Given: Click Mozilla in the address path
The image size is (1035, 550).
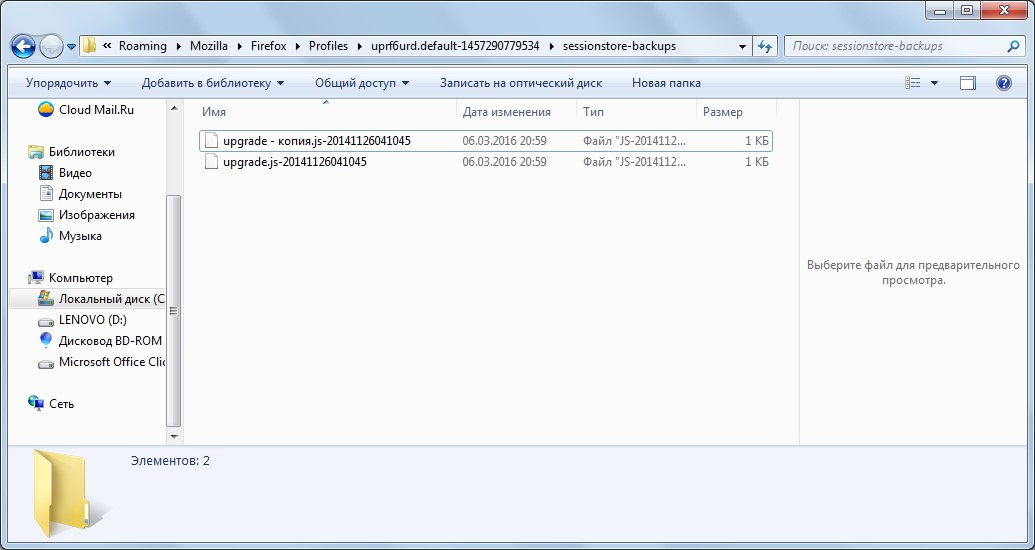Looking at the screenshot, I should pyautogui.click(x=209, y=46).
